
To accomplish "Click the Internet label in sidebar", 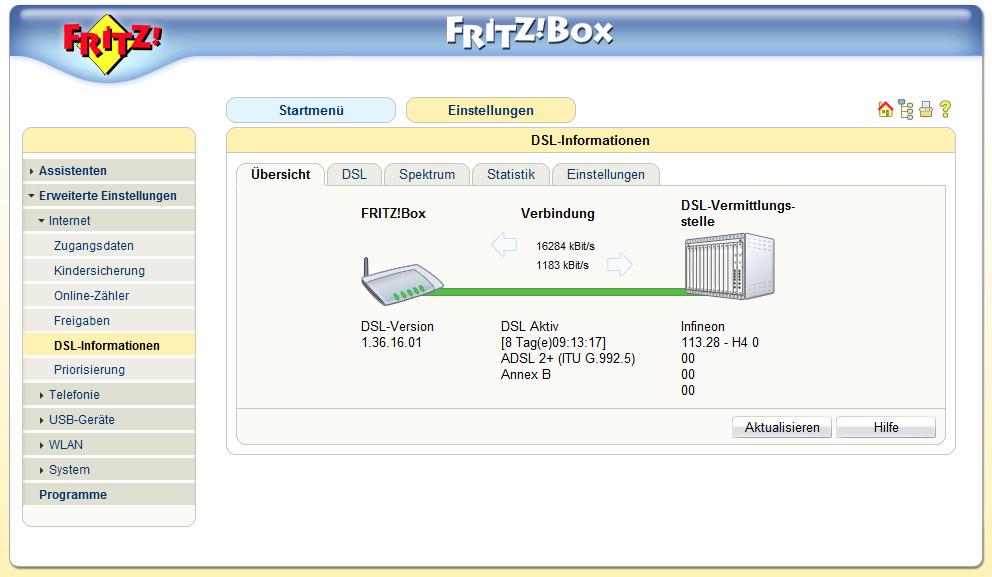I will 70,221.
